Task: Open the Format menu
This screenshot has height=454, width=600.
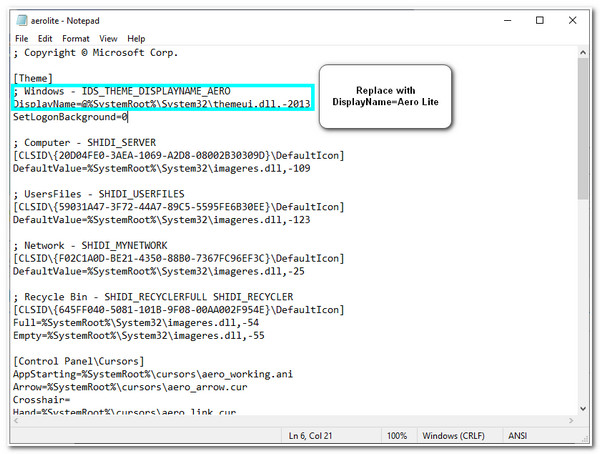Action: click(76, 39)
